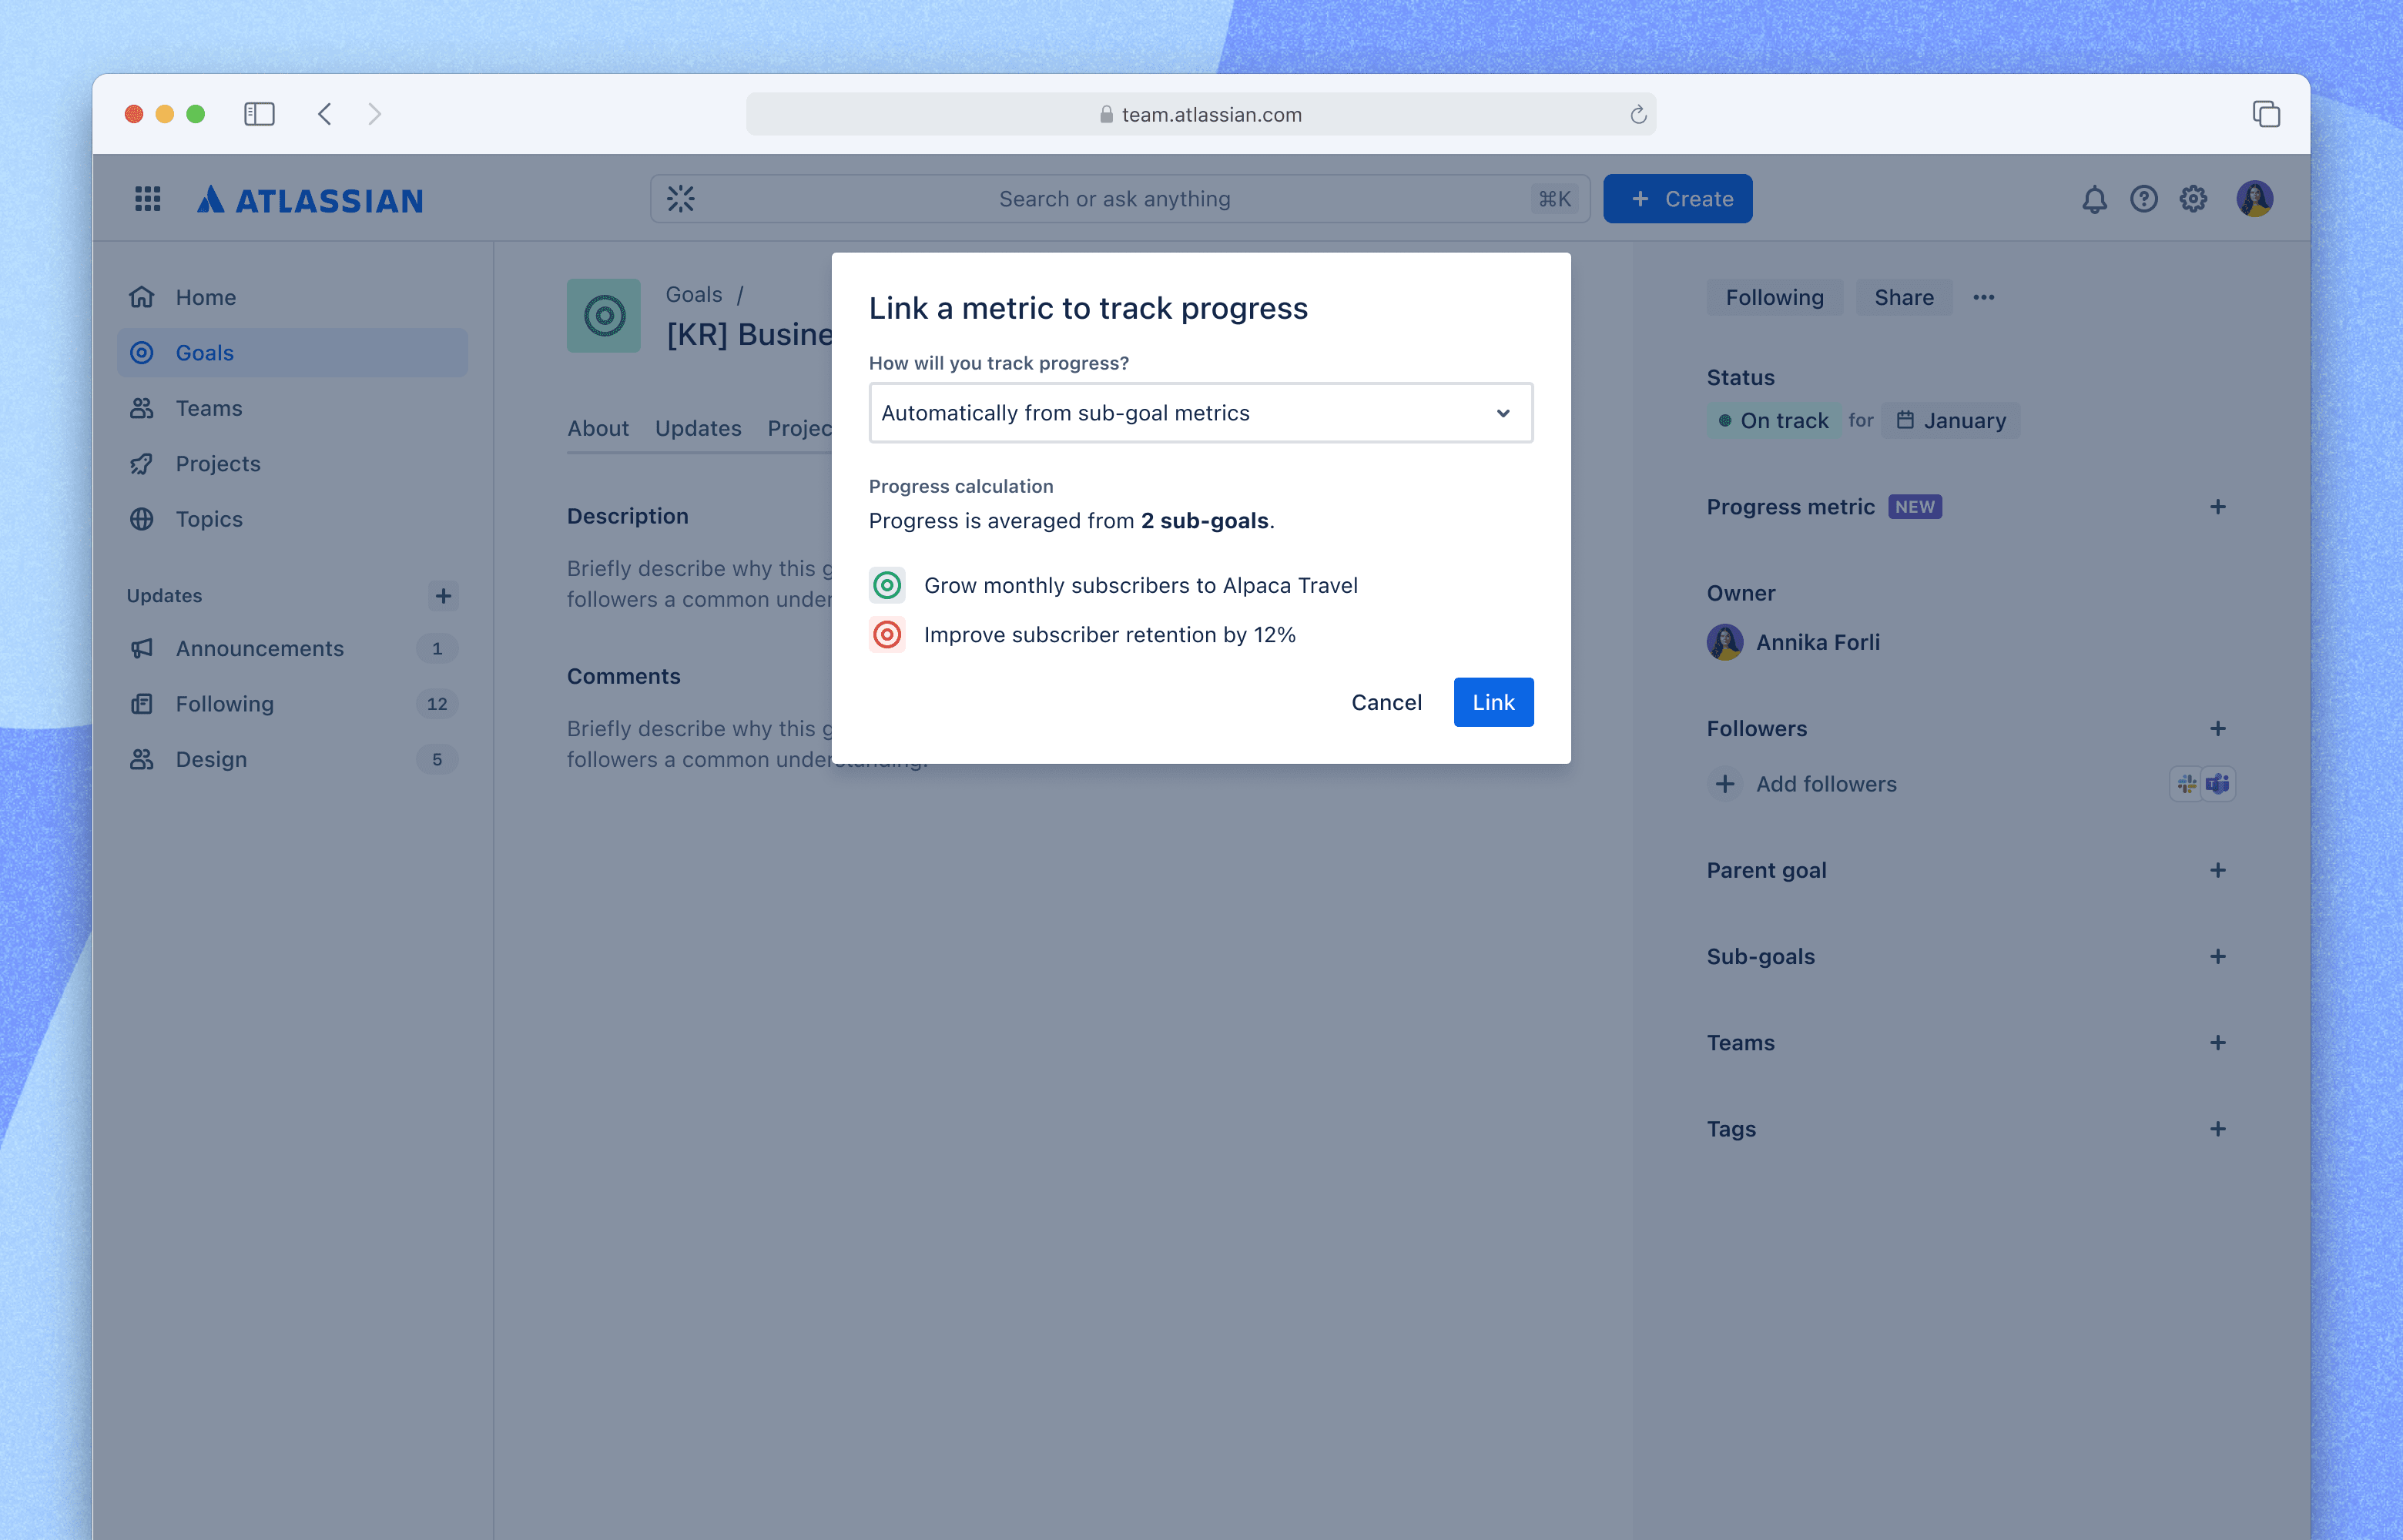2403x1540 pixels.
Task: Open the help question mark icon
Action: pos(2143,199)
